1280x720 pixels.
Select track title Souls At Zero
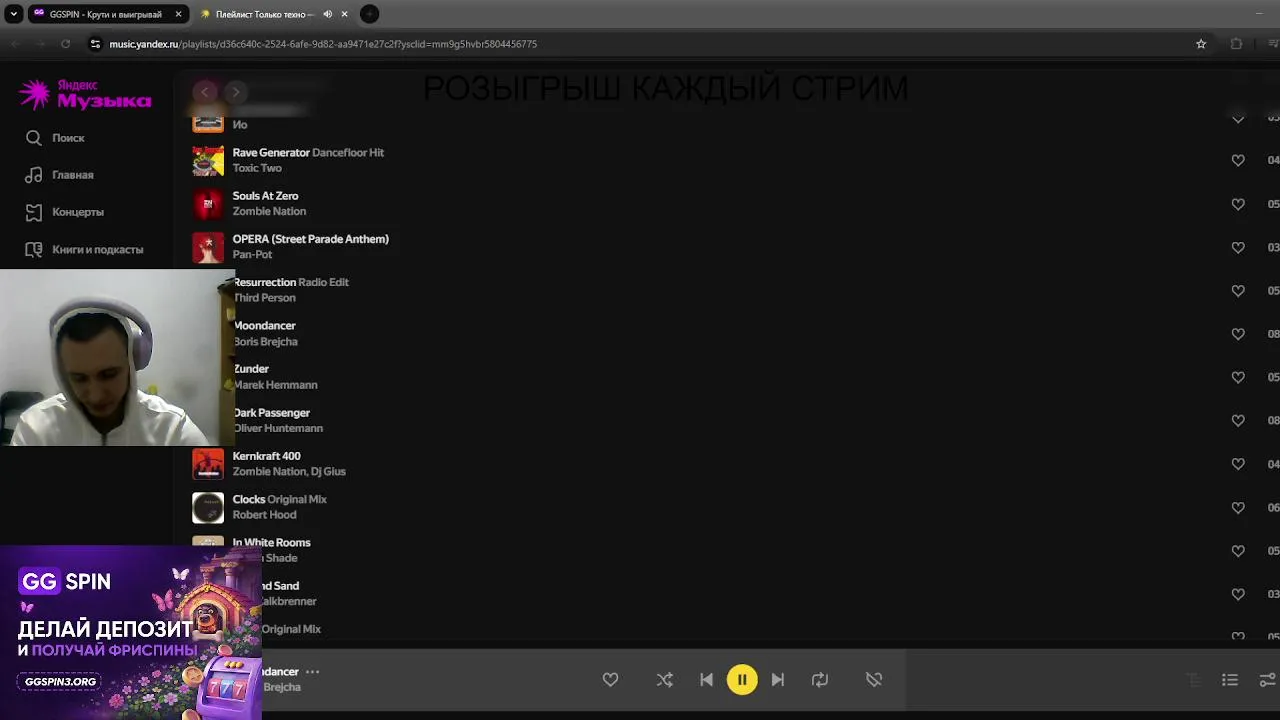(265, 196)
